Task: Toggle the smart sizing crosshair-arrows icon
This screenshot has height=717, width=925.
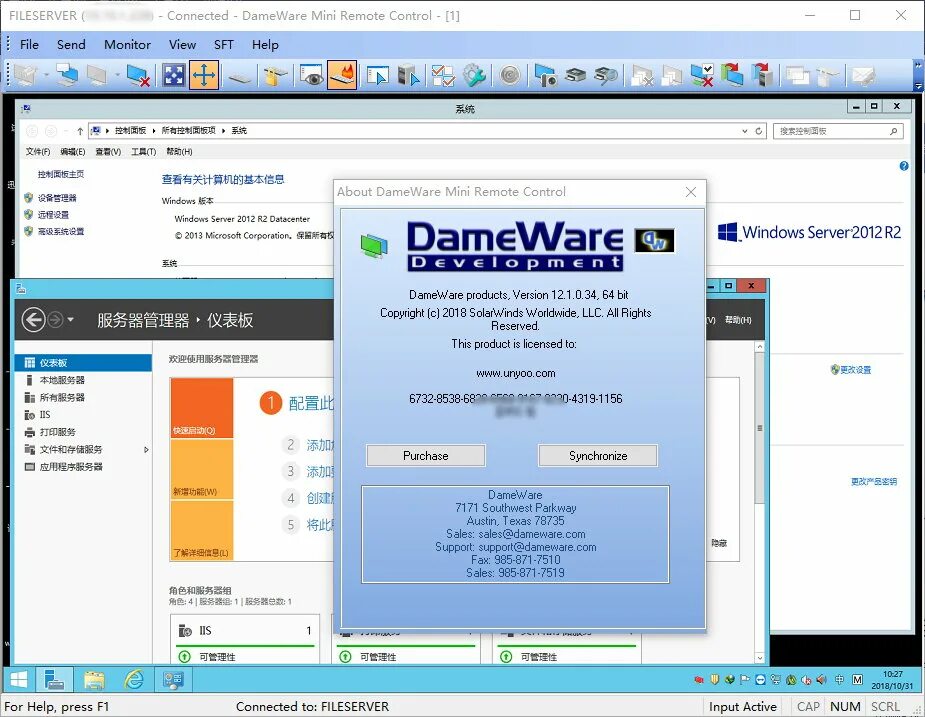Action: coord(204,75)
